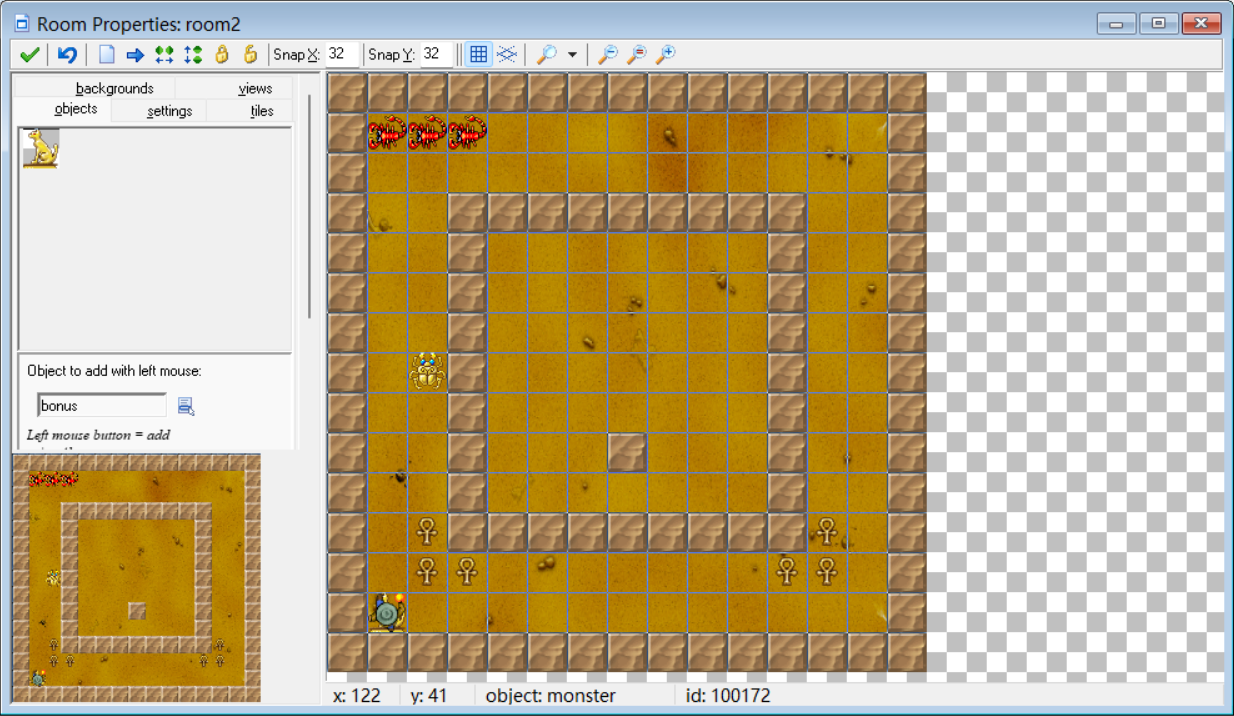1234x716 pixels.
Task: Click the room's top-left corner wall block
Action: tap(347, 92)
